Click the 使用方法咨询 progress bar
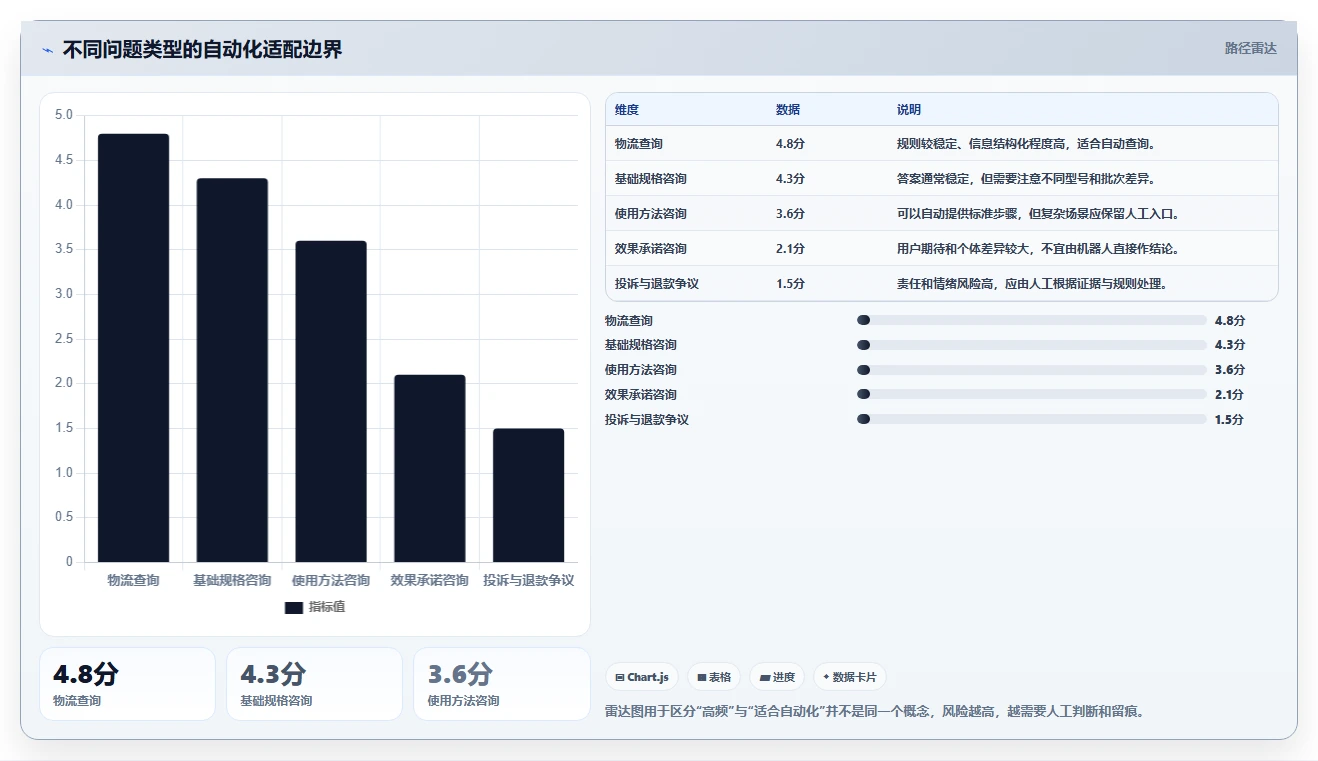The image size is (1318, 761). point(1032,370)
